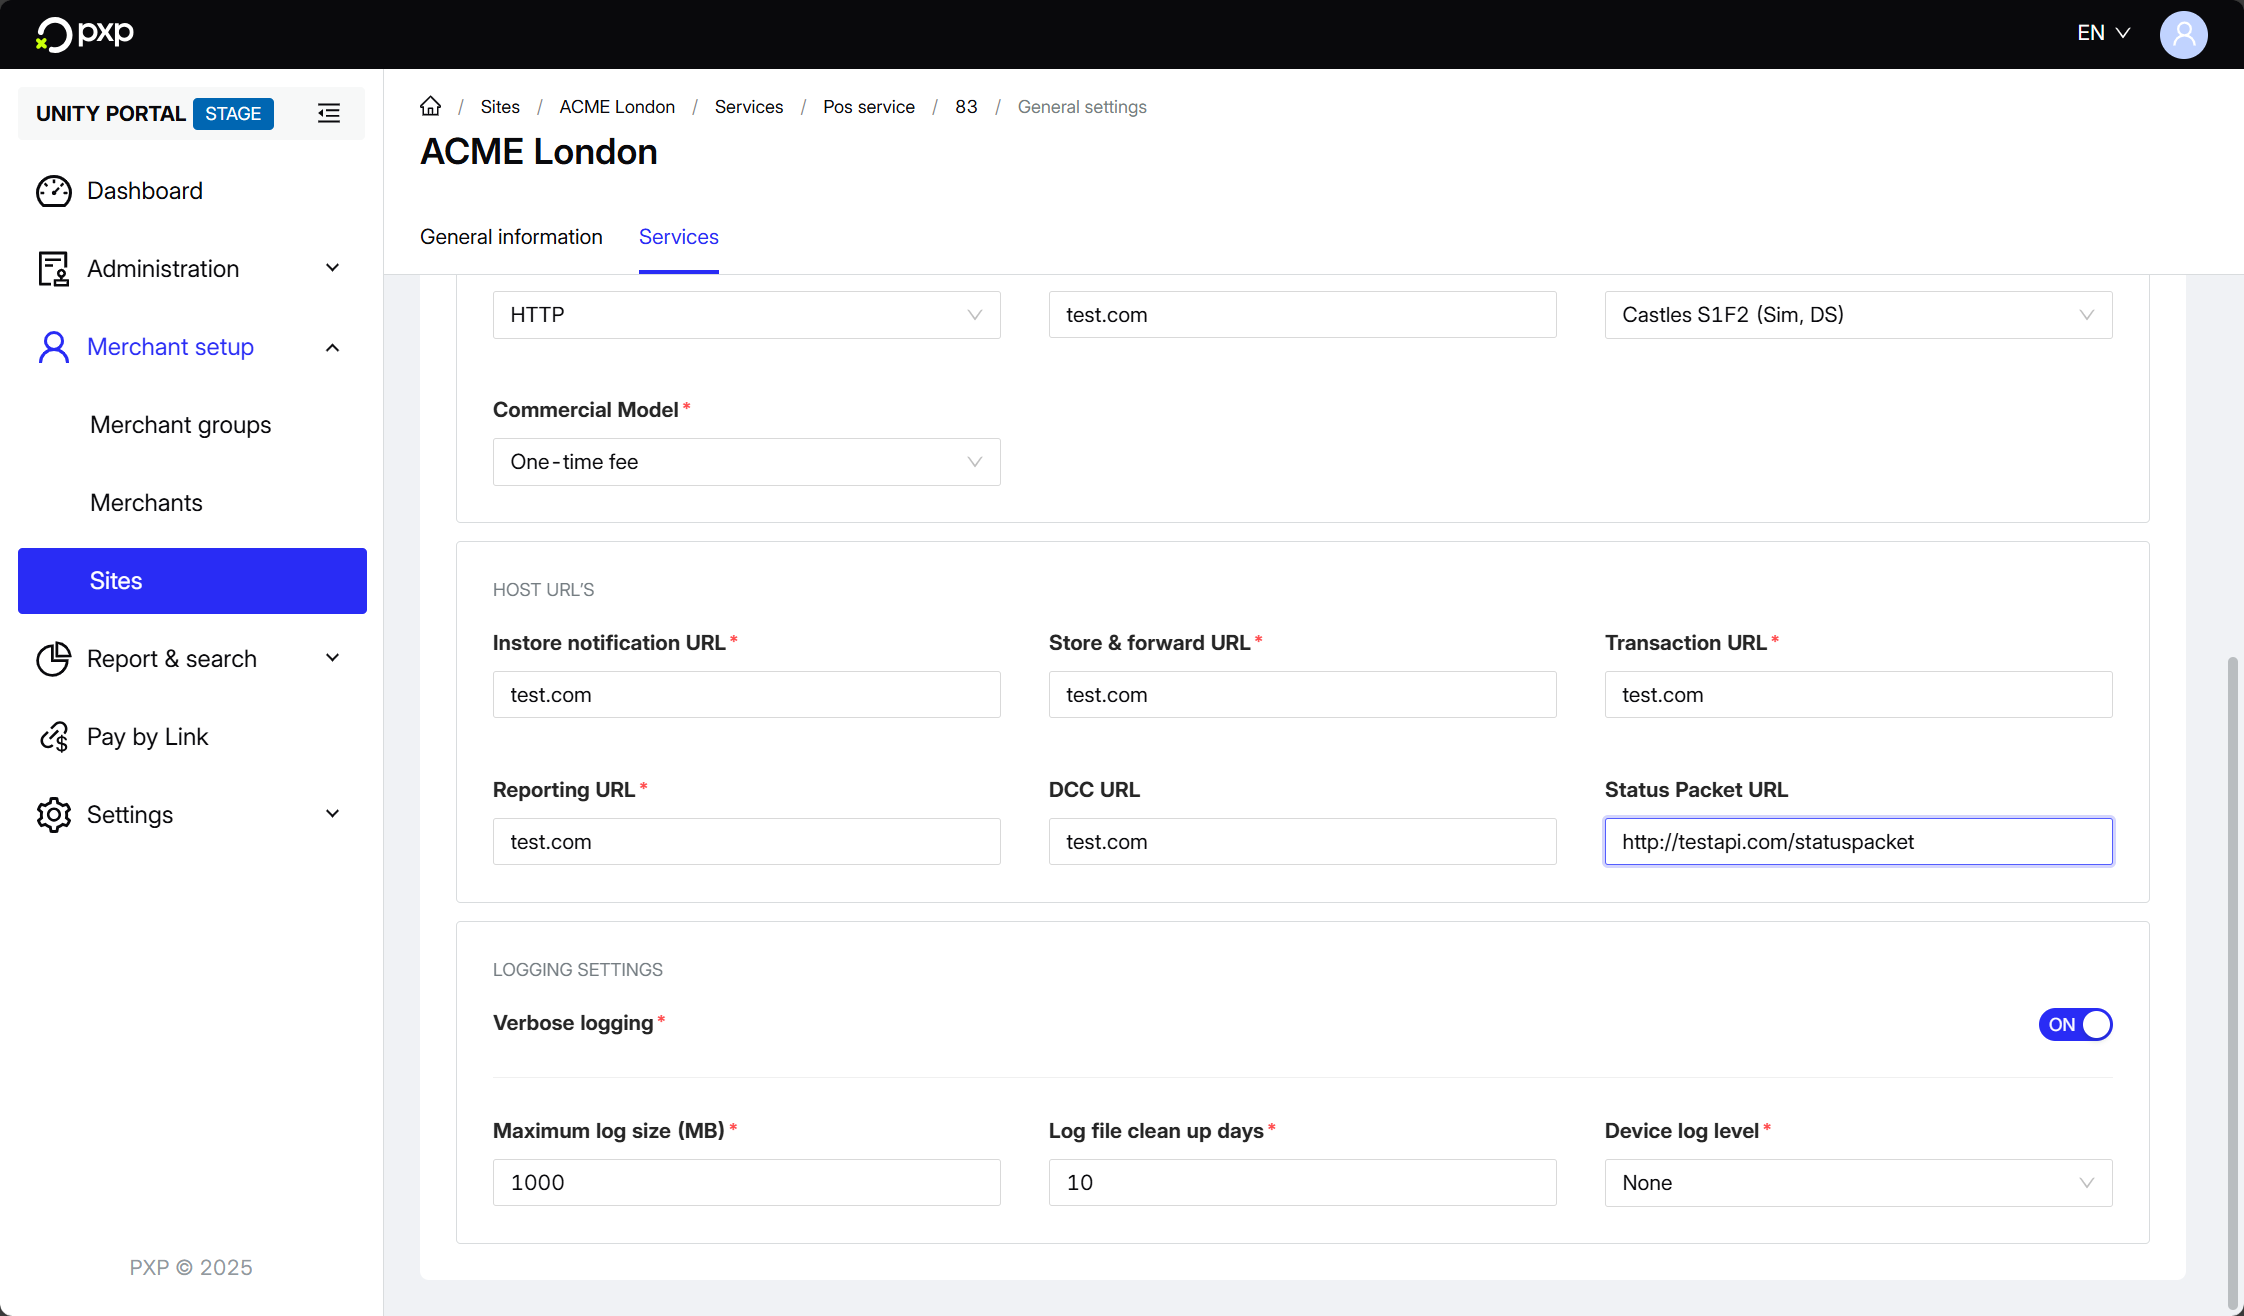The image size is (2244, 1316).
Task: Open the EN language selector
Action: click(2103, 33)
